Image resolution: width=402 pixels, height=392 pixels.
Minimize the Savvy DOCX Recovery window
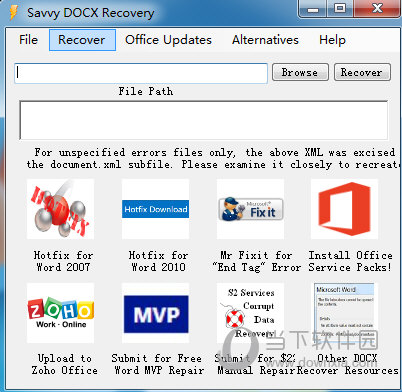click(313, 9)
